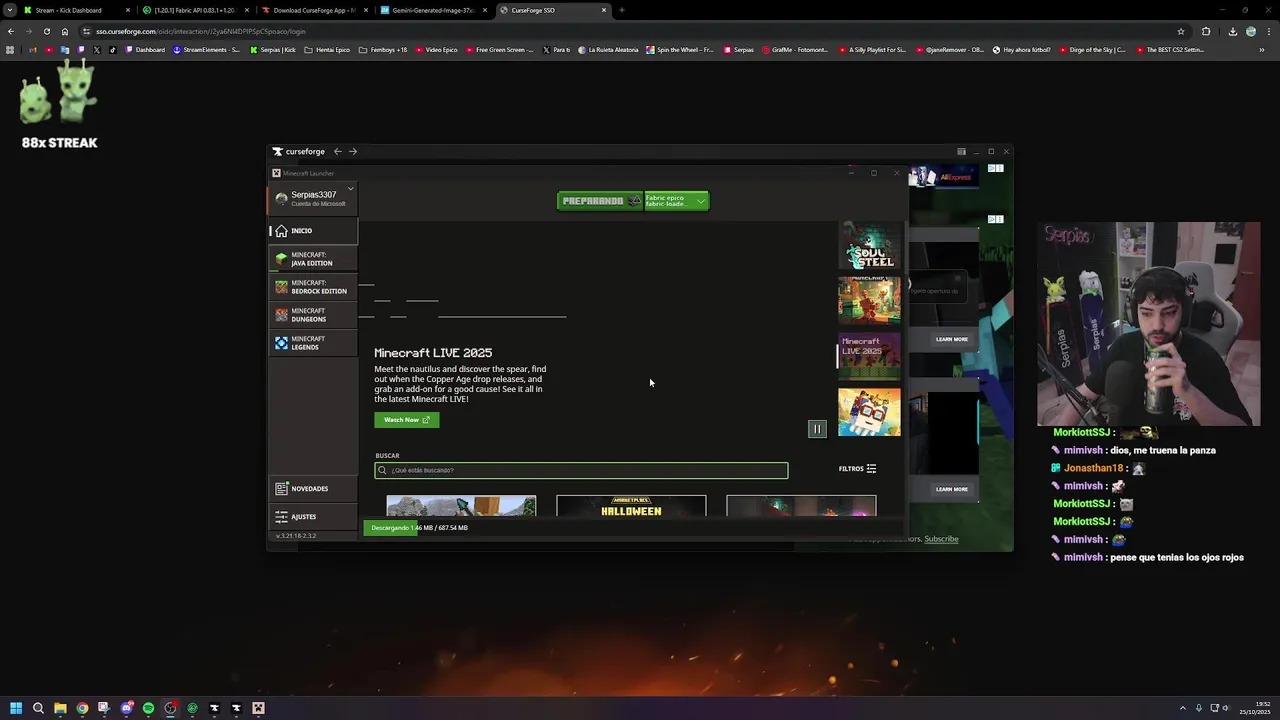Click the Subscribe link in CurseForge window
The width and height of the screenshot is (1280, 720).
pyautogui.click(x=941, y=539)
